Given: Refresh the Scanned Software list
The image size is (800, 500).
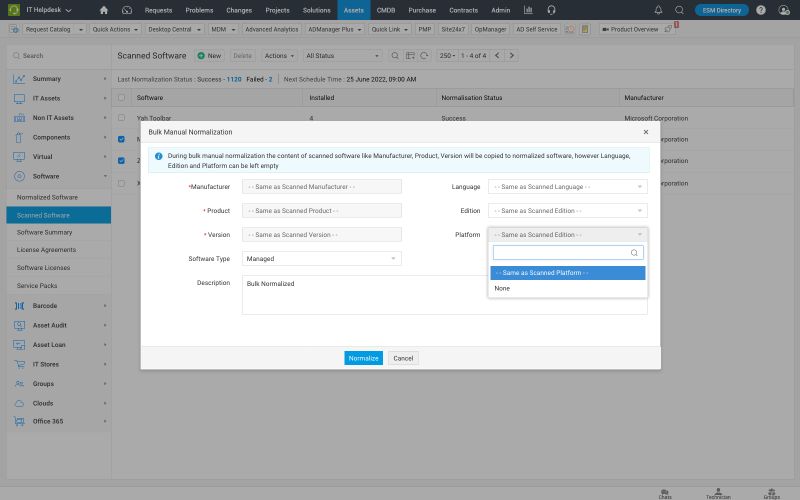Looking at the screenshot, I should tap(424, 56).
